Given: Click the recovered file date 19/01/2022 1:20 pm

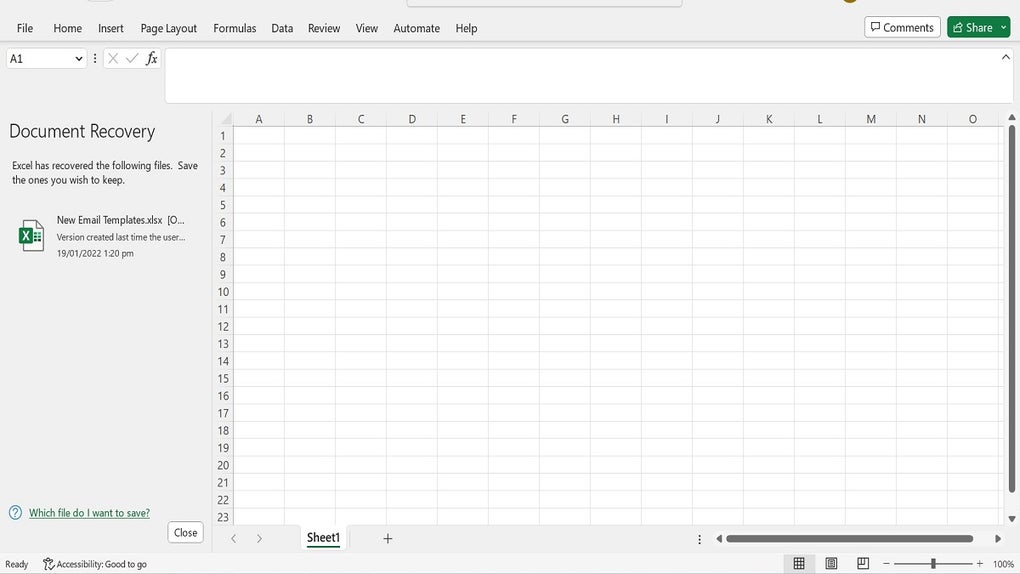Looking at the screenshot, I should click(95, 253).
